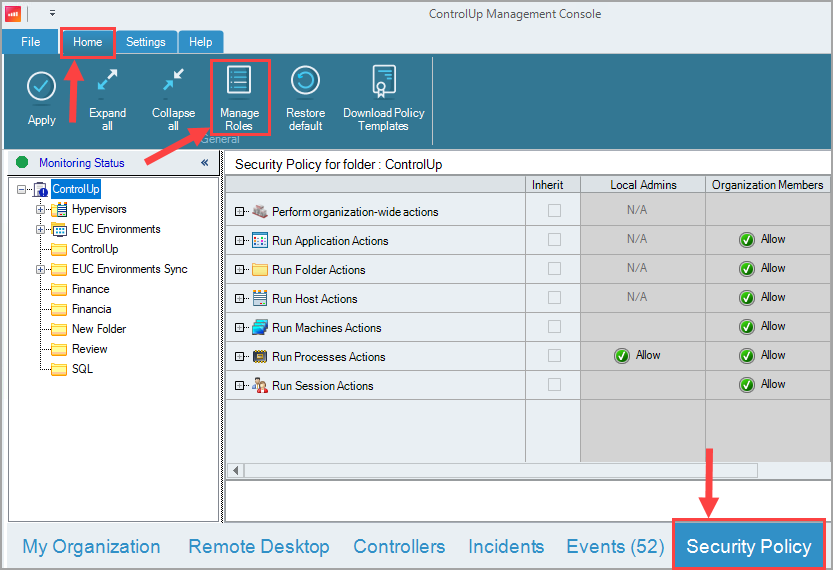Click the Perform organization-wide actions icon

click(260, 211)
